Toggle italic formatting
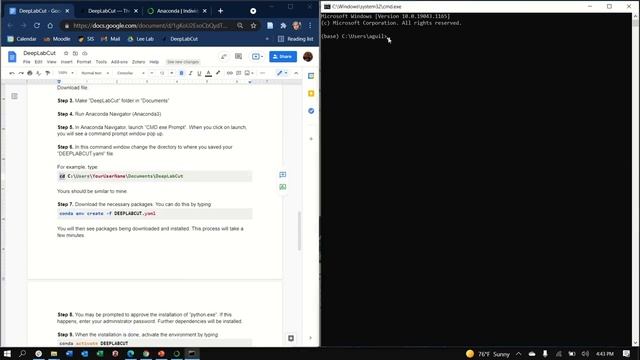 click(190, 73)
